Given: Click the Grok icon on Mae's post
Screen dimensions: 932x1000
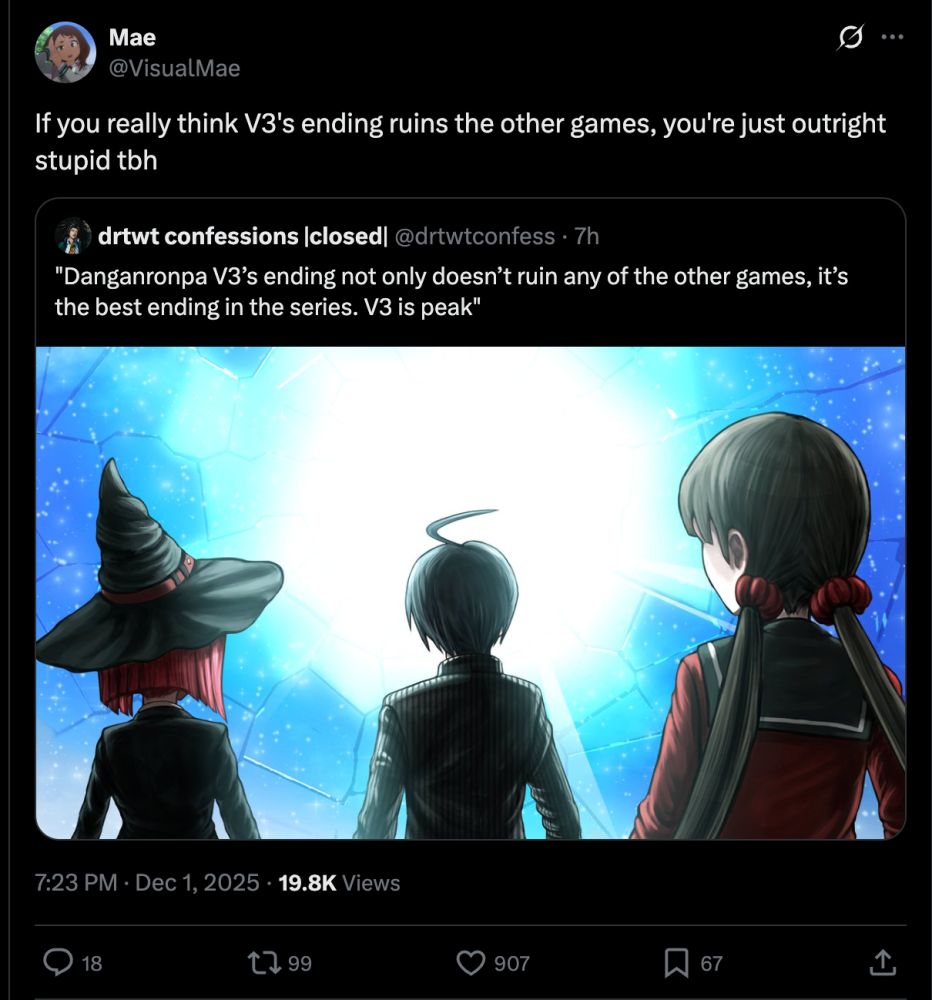Looking at the screenshot, I should click(x=851, y=38).
